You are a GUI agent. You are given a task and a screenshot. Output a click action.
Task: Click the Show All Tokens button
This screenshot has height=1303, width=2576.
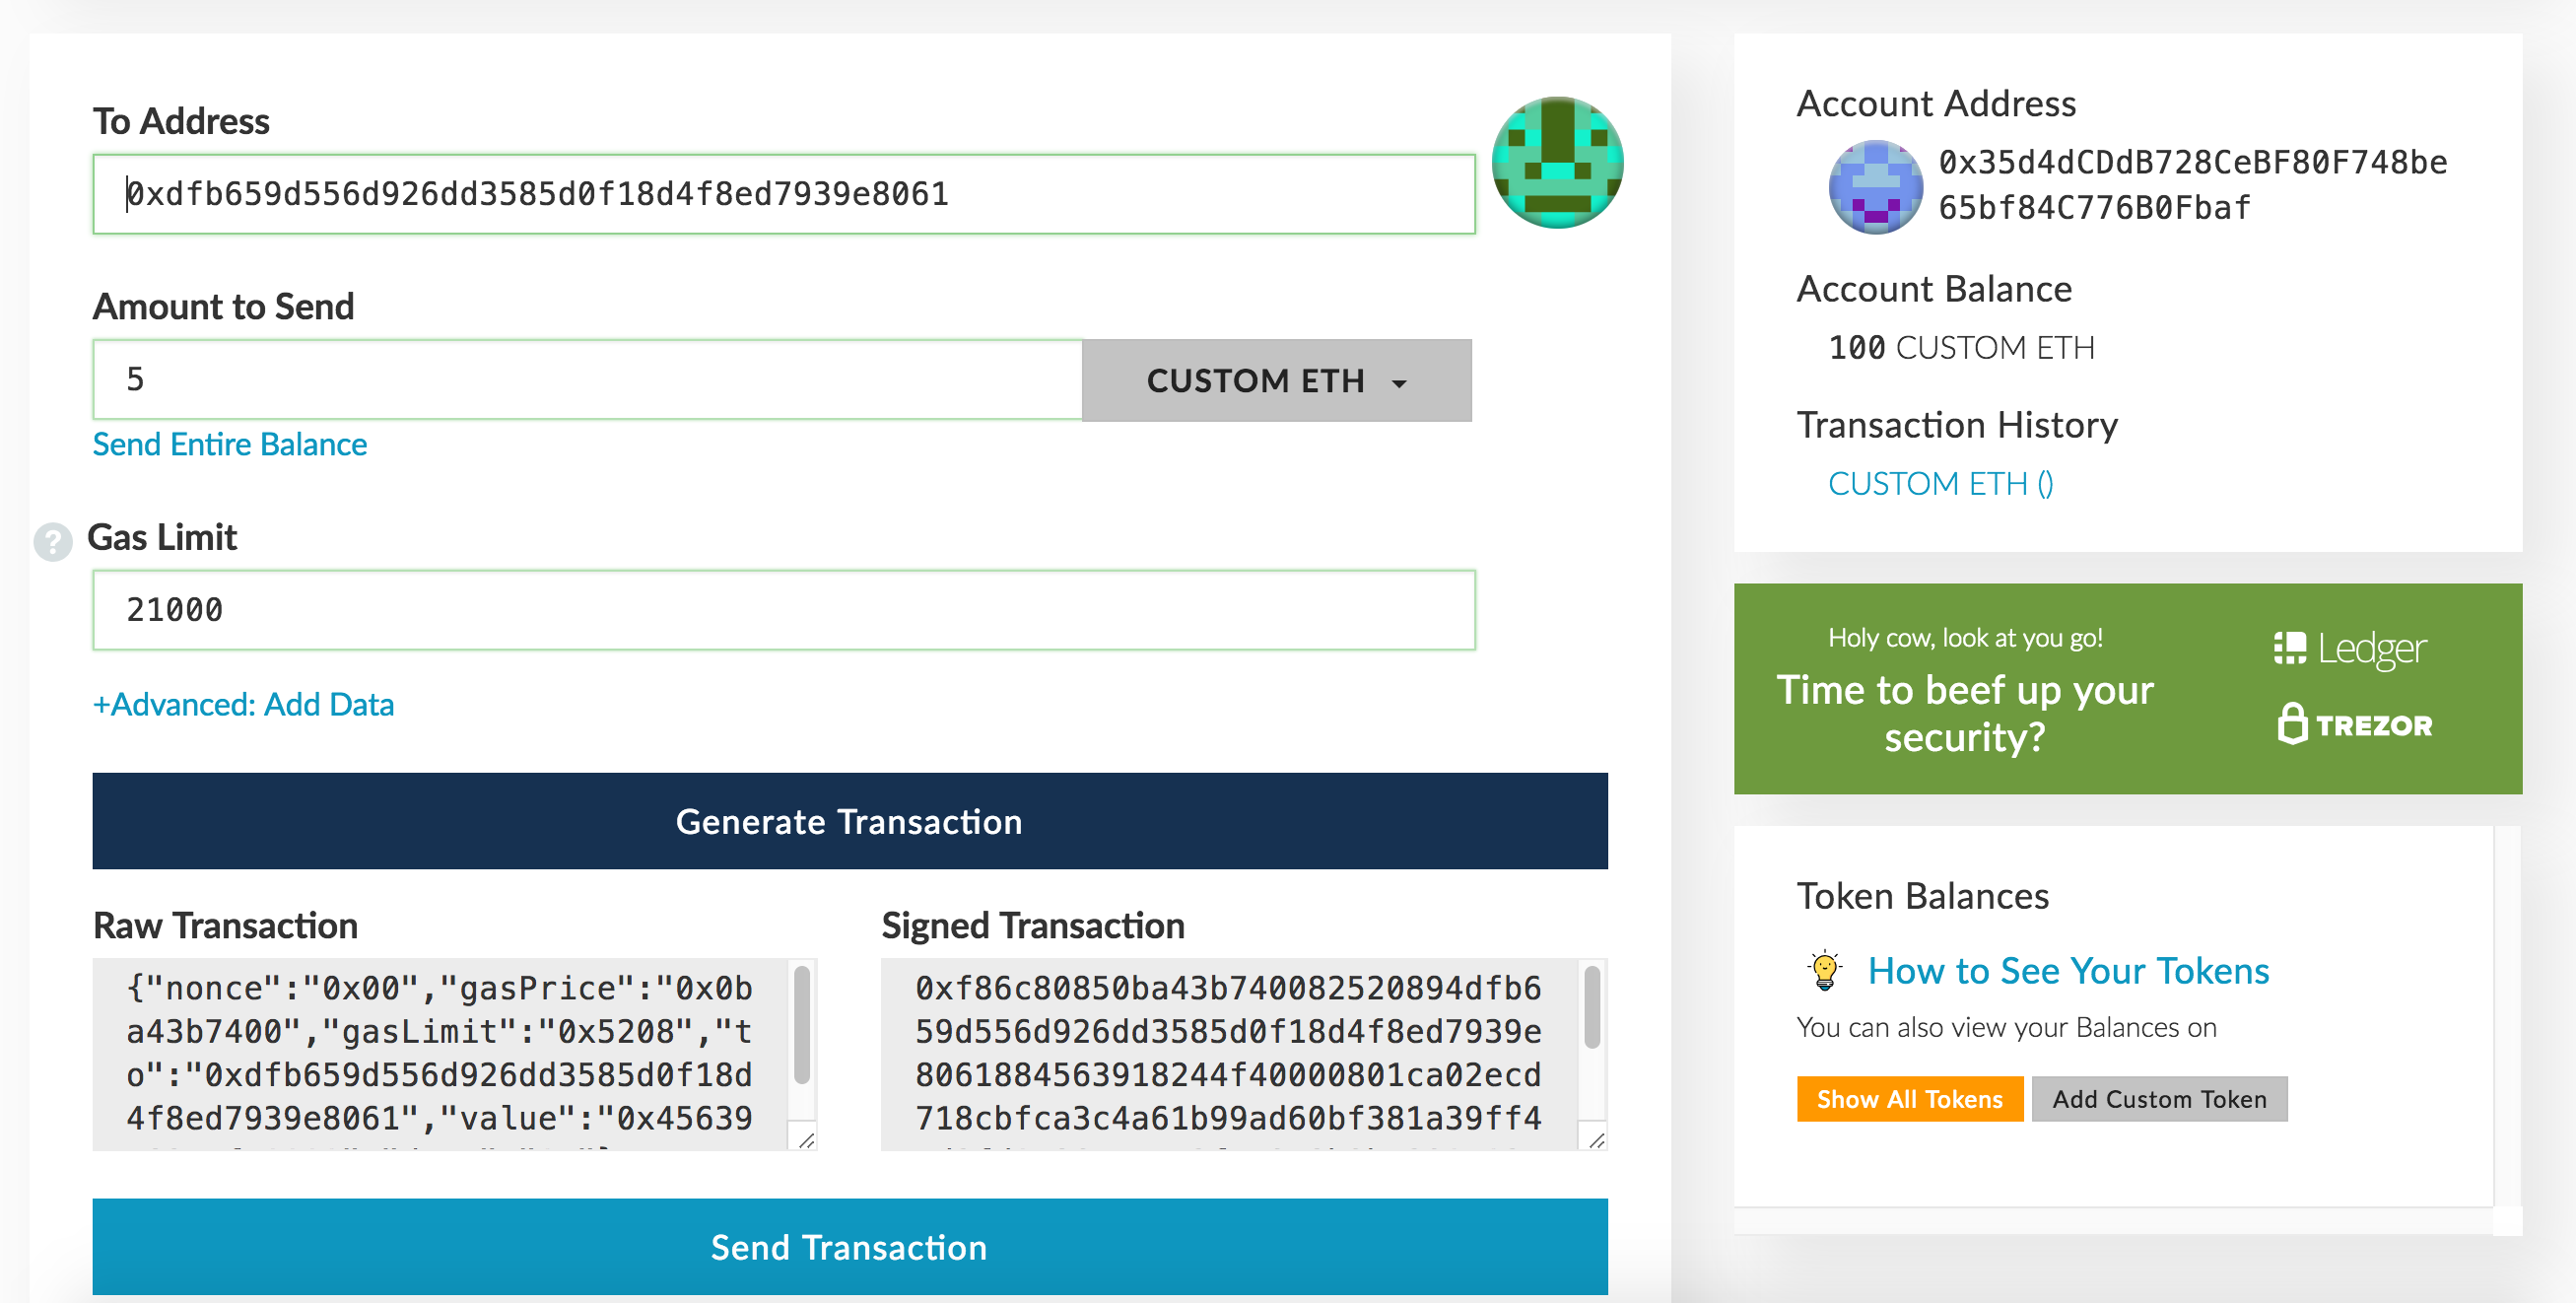(x=1909, y=1099)
